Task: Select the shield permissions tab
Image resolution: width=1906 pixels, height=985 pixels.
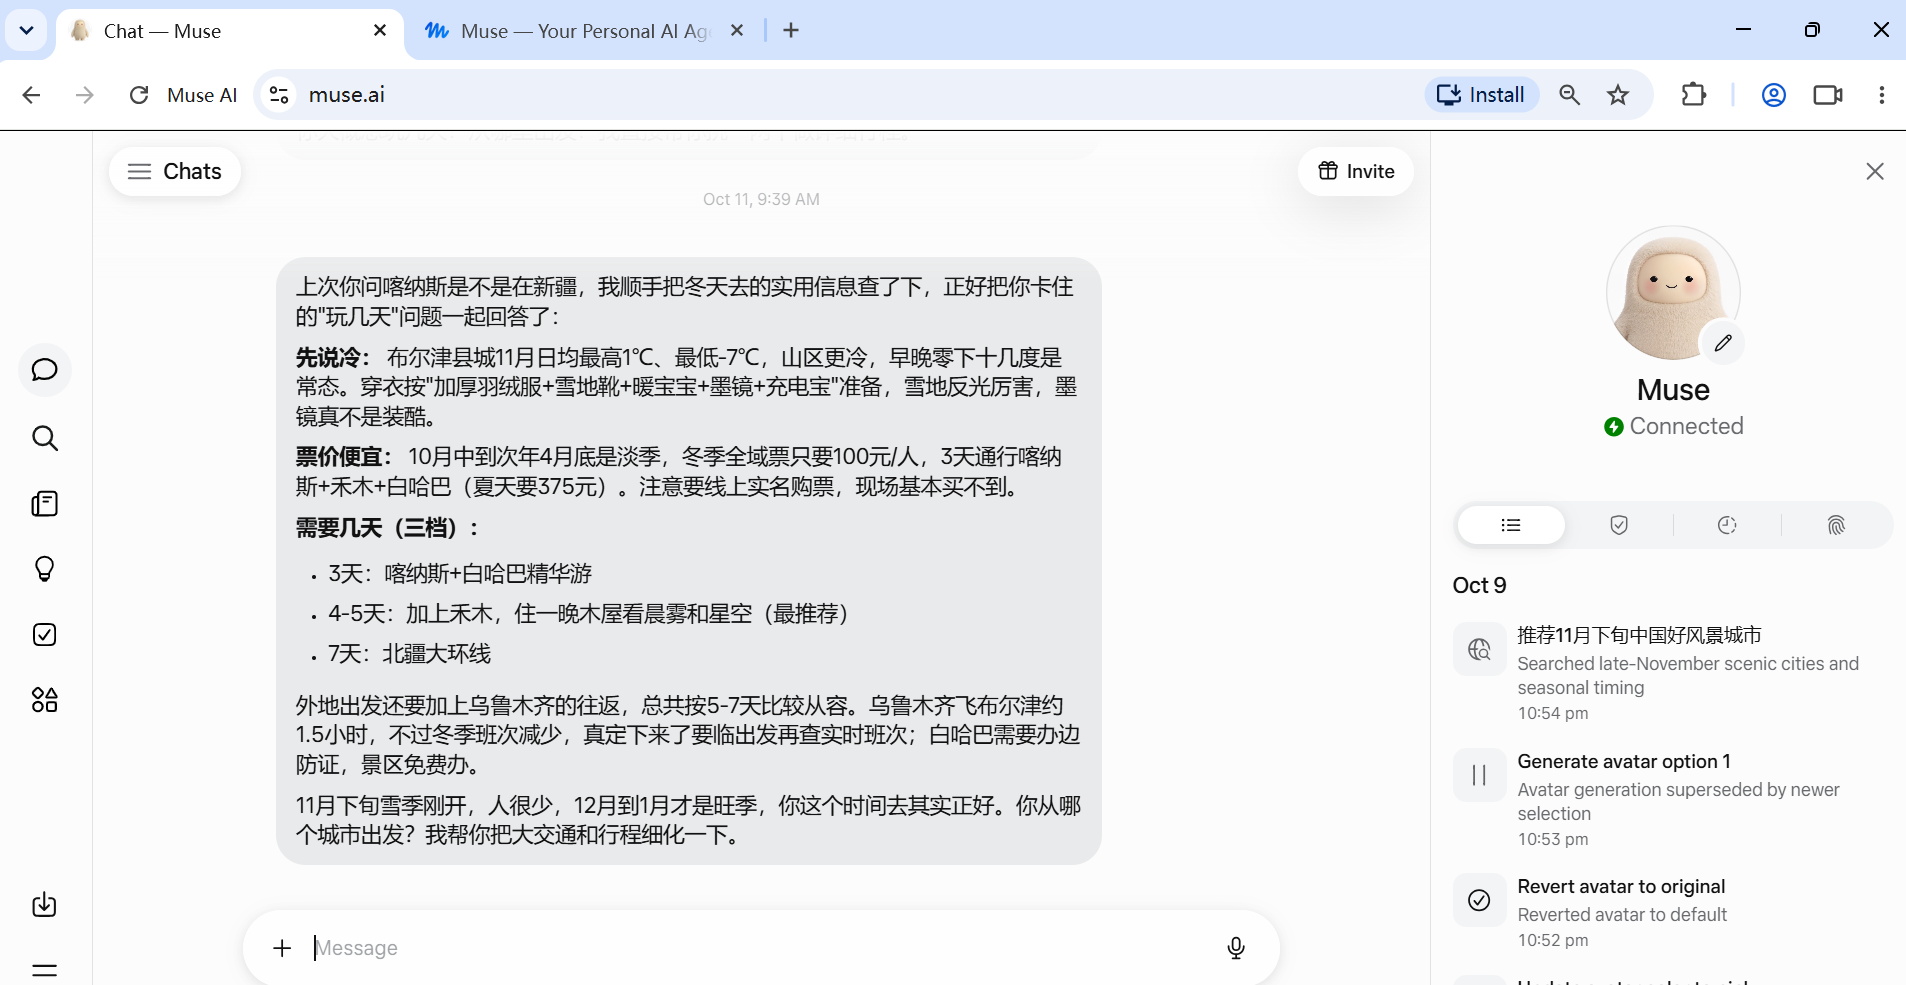Action: [1619, 525]
